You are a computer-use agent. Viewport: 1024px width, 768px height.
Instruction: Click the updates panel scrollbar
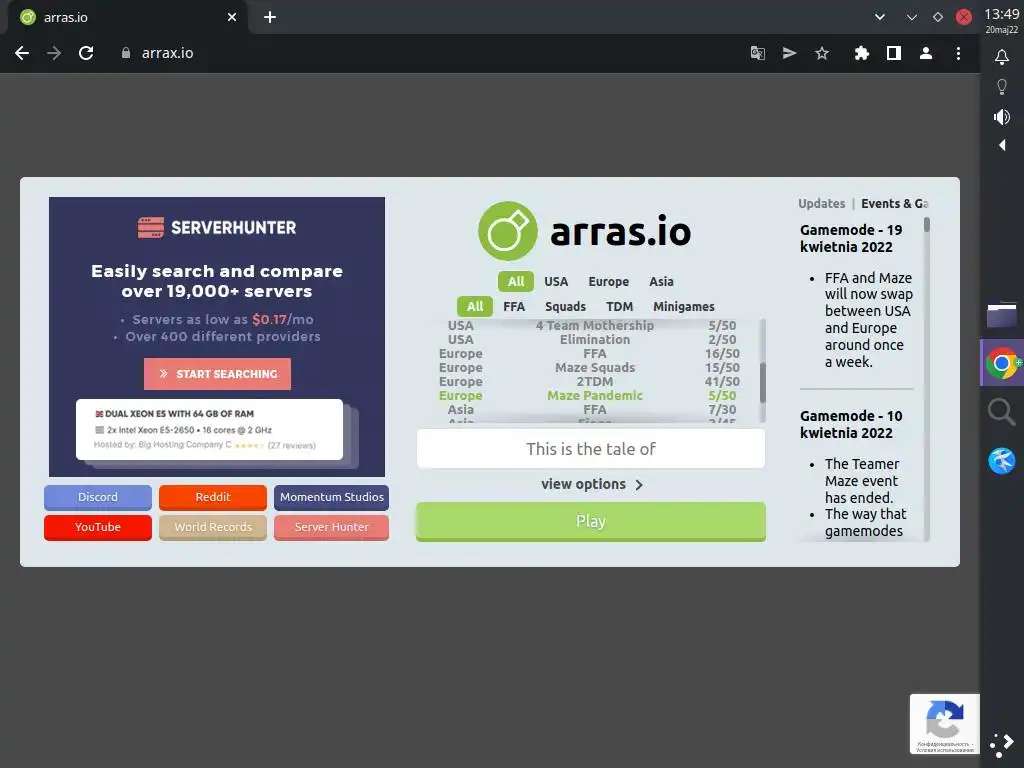click(x=926, y=225)
